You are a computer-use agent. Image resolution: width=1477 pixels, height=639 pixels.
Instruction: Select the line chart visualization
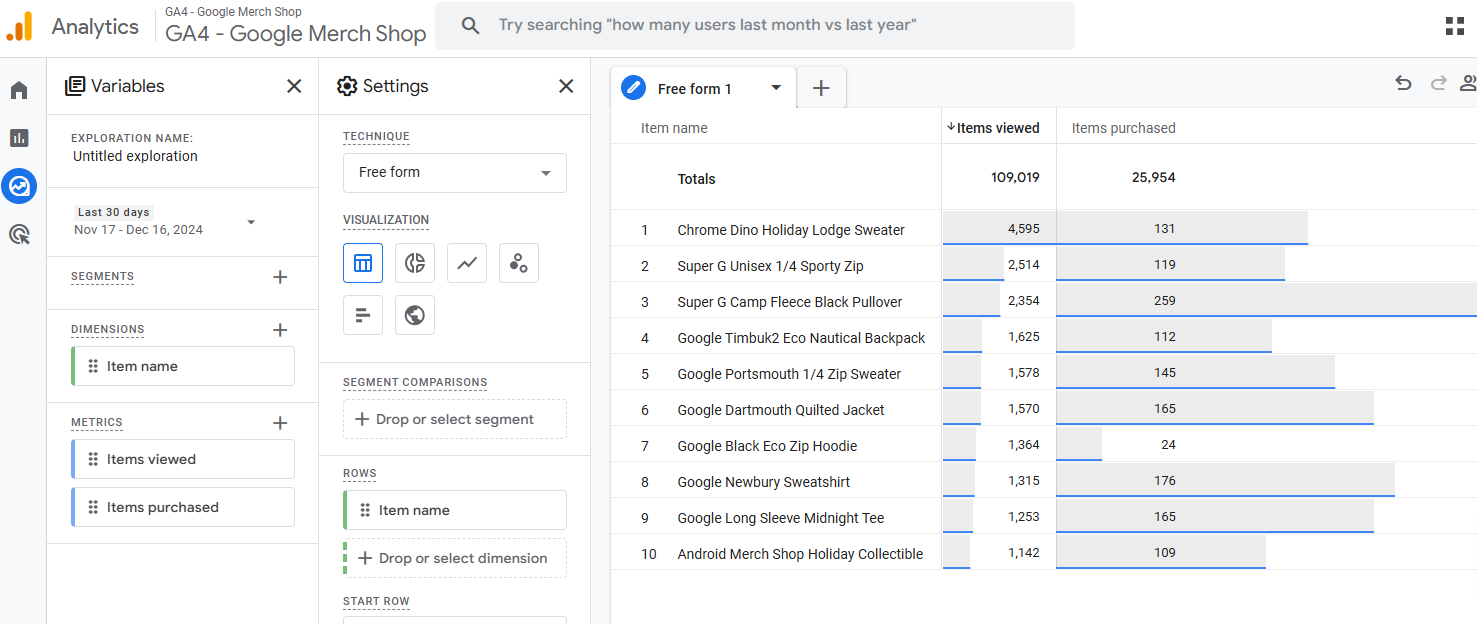click(x=467, y=263)
